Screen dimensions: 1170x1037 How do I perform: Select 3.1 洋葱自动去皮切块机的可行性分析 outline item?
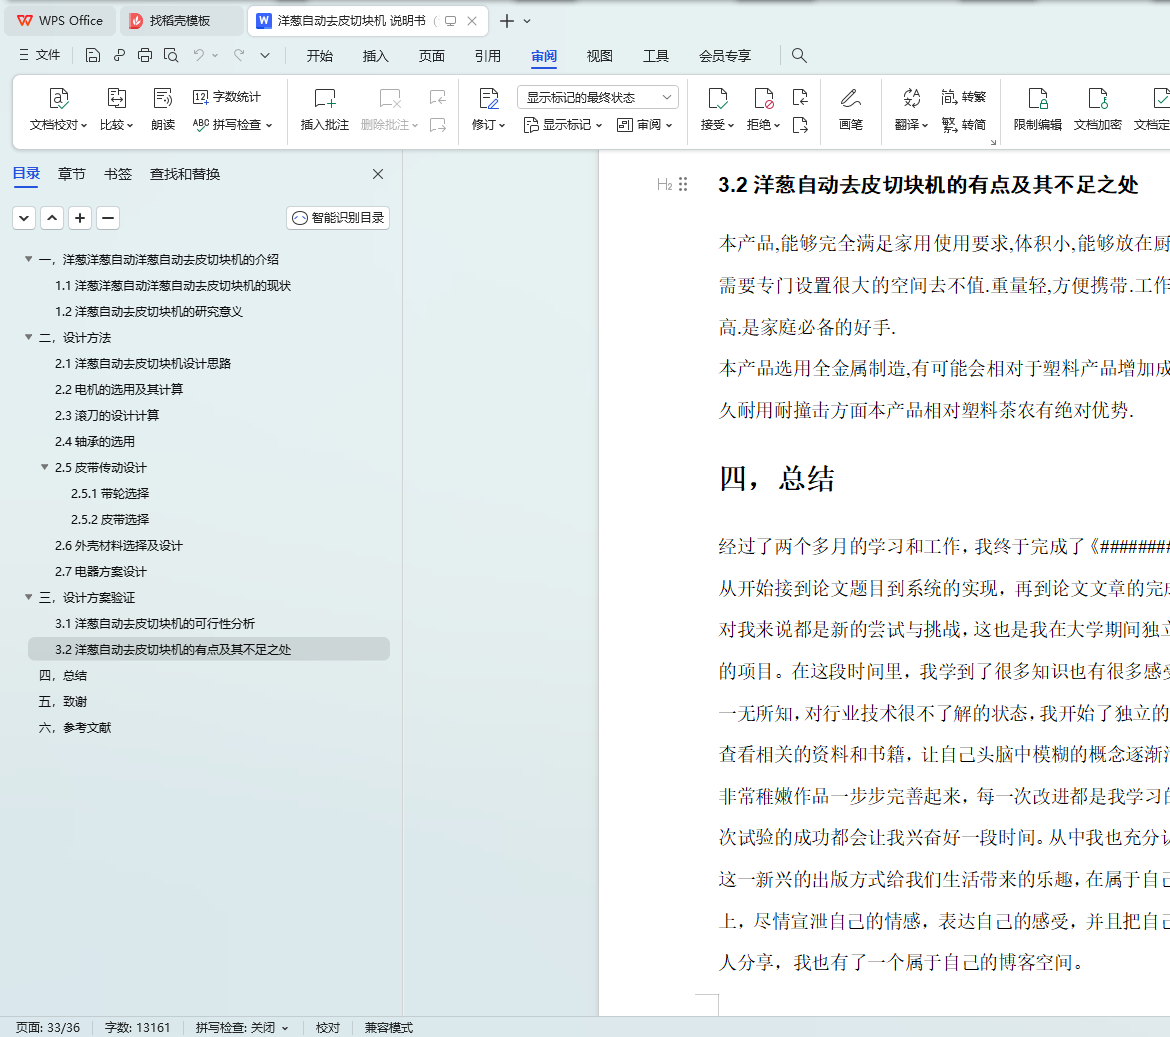(154, 623)
